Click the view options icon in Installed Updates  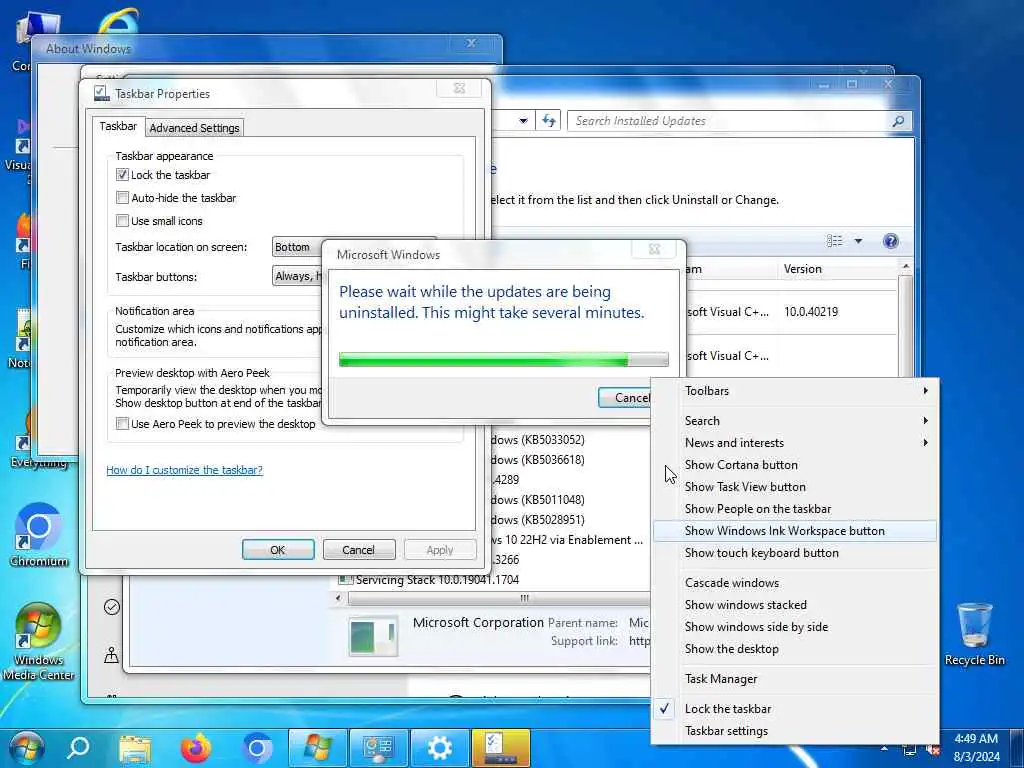(x=835, y=241)
